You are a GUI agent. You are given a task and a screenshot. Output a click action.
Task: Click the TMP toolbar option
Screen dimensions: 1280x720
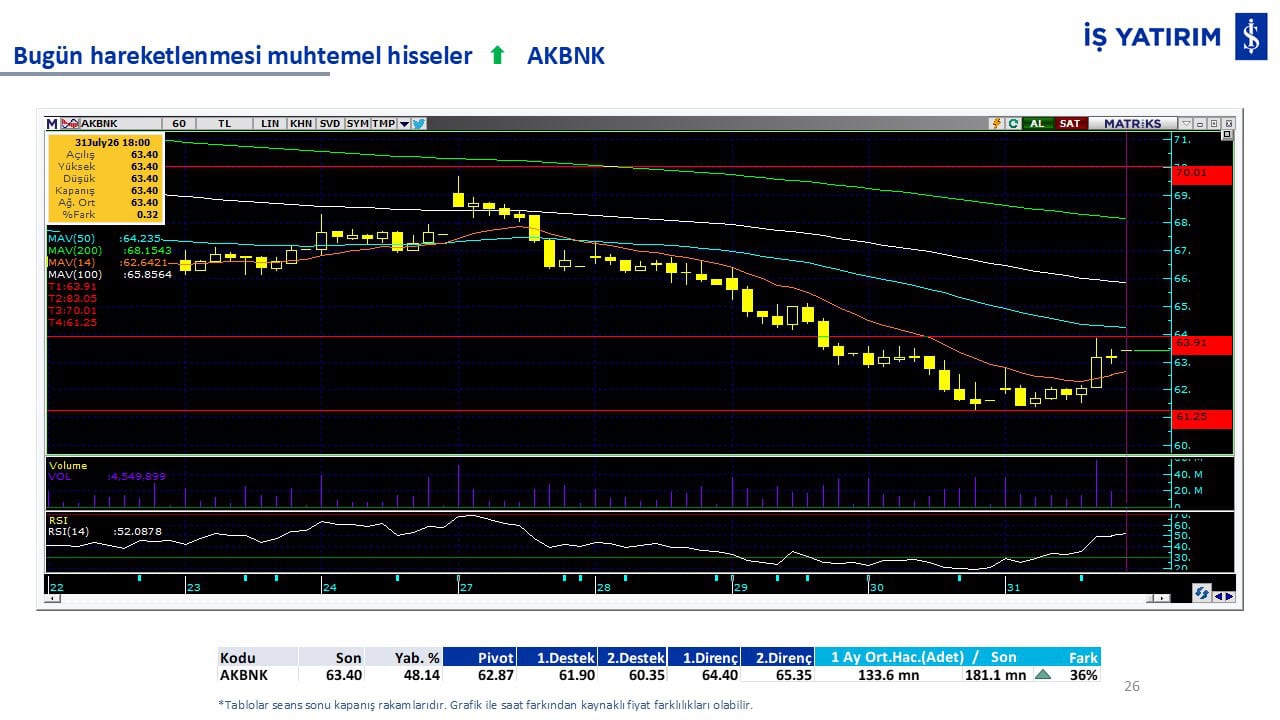(384, 124)
